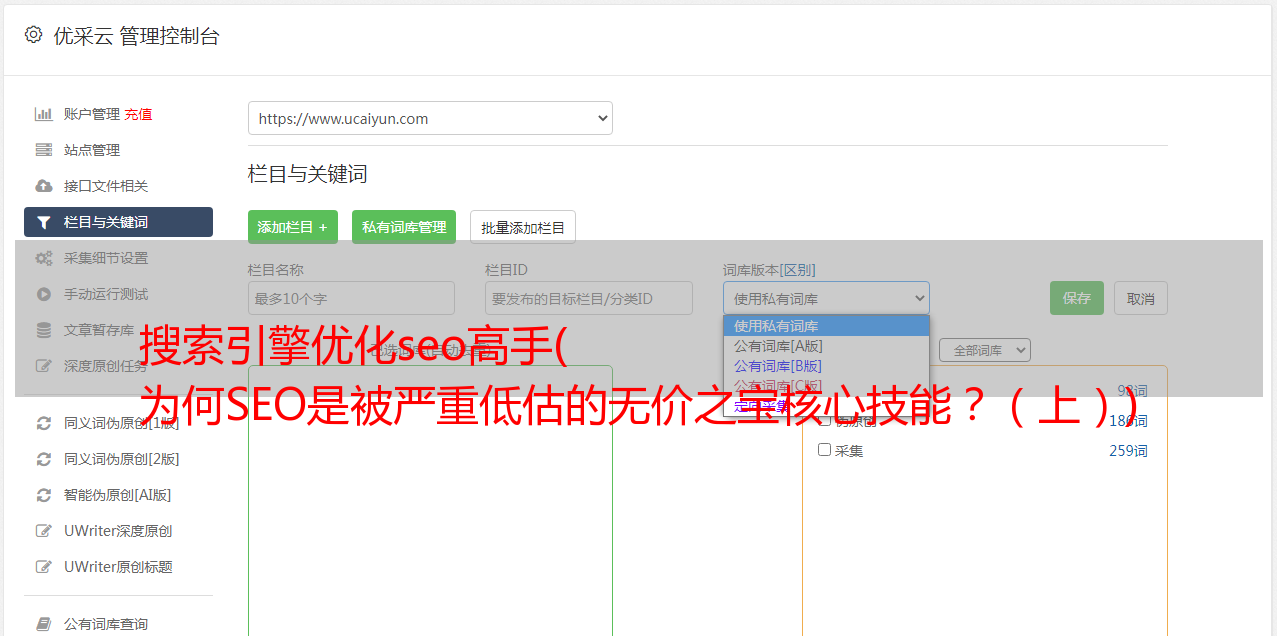
Task: Click the 栏目名称 input field
Action: 351,298
